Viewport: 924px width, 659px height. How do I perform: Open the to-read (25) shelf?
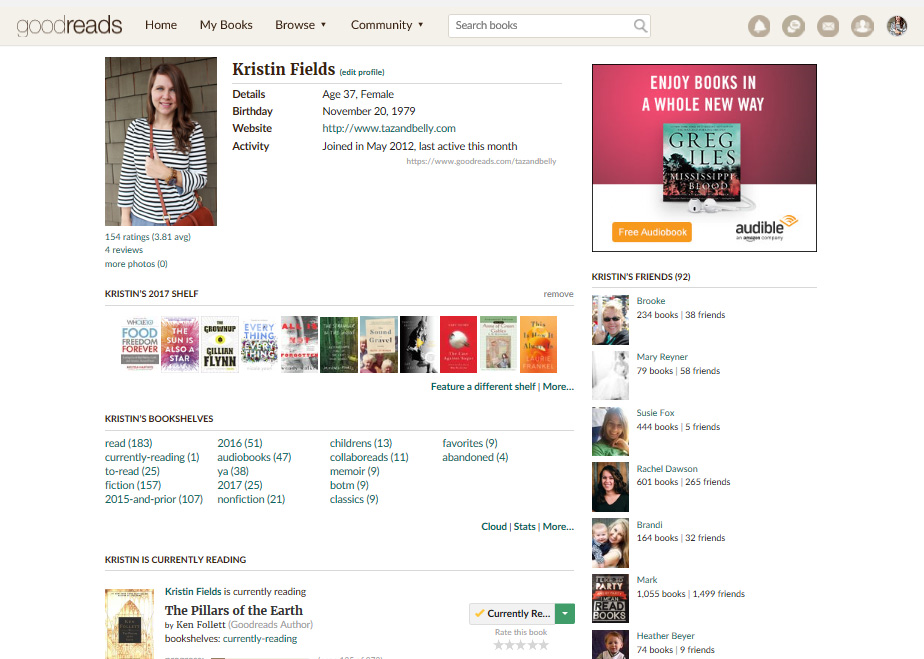[132, 472]
